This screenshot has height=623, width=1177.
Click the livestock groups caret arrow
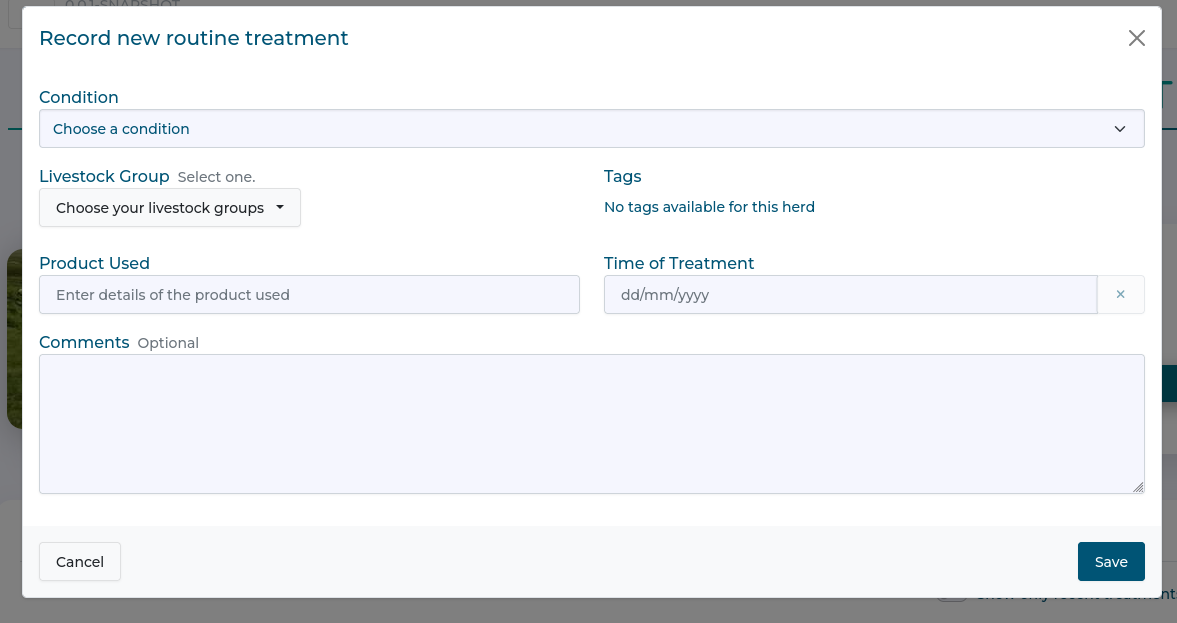coord(280,208)
